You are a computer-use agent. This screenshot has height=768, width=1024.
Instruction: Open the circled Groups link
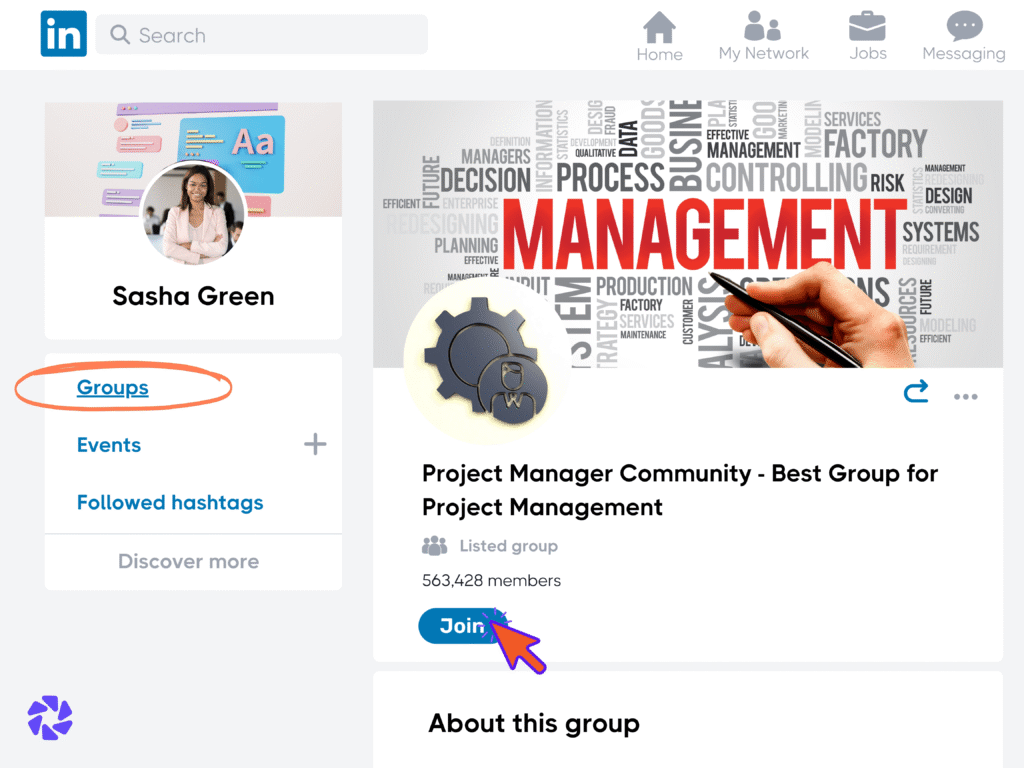coord(112,387)
